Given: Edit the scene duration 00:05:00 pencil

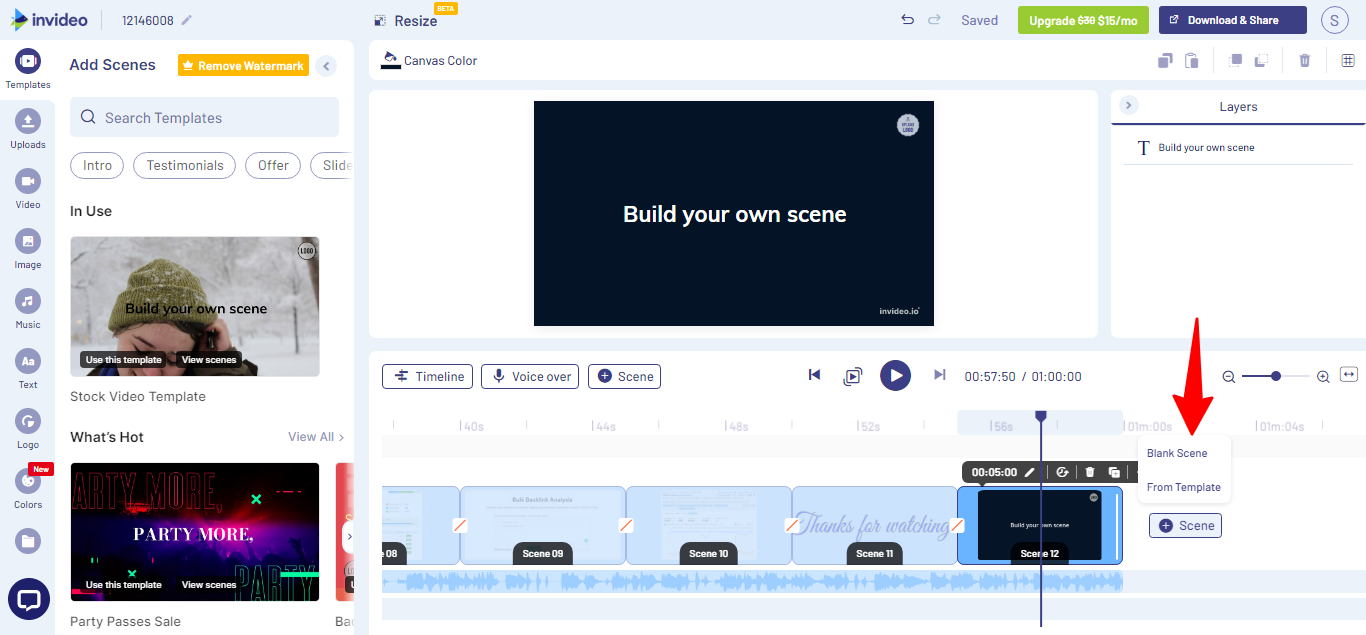Looking at the screenshot, I should (x=1029, y=472).
